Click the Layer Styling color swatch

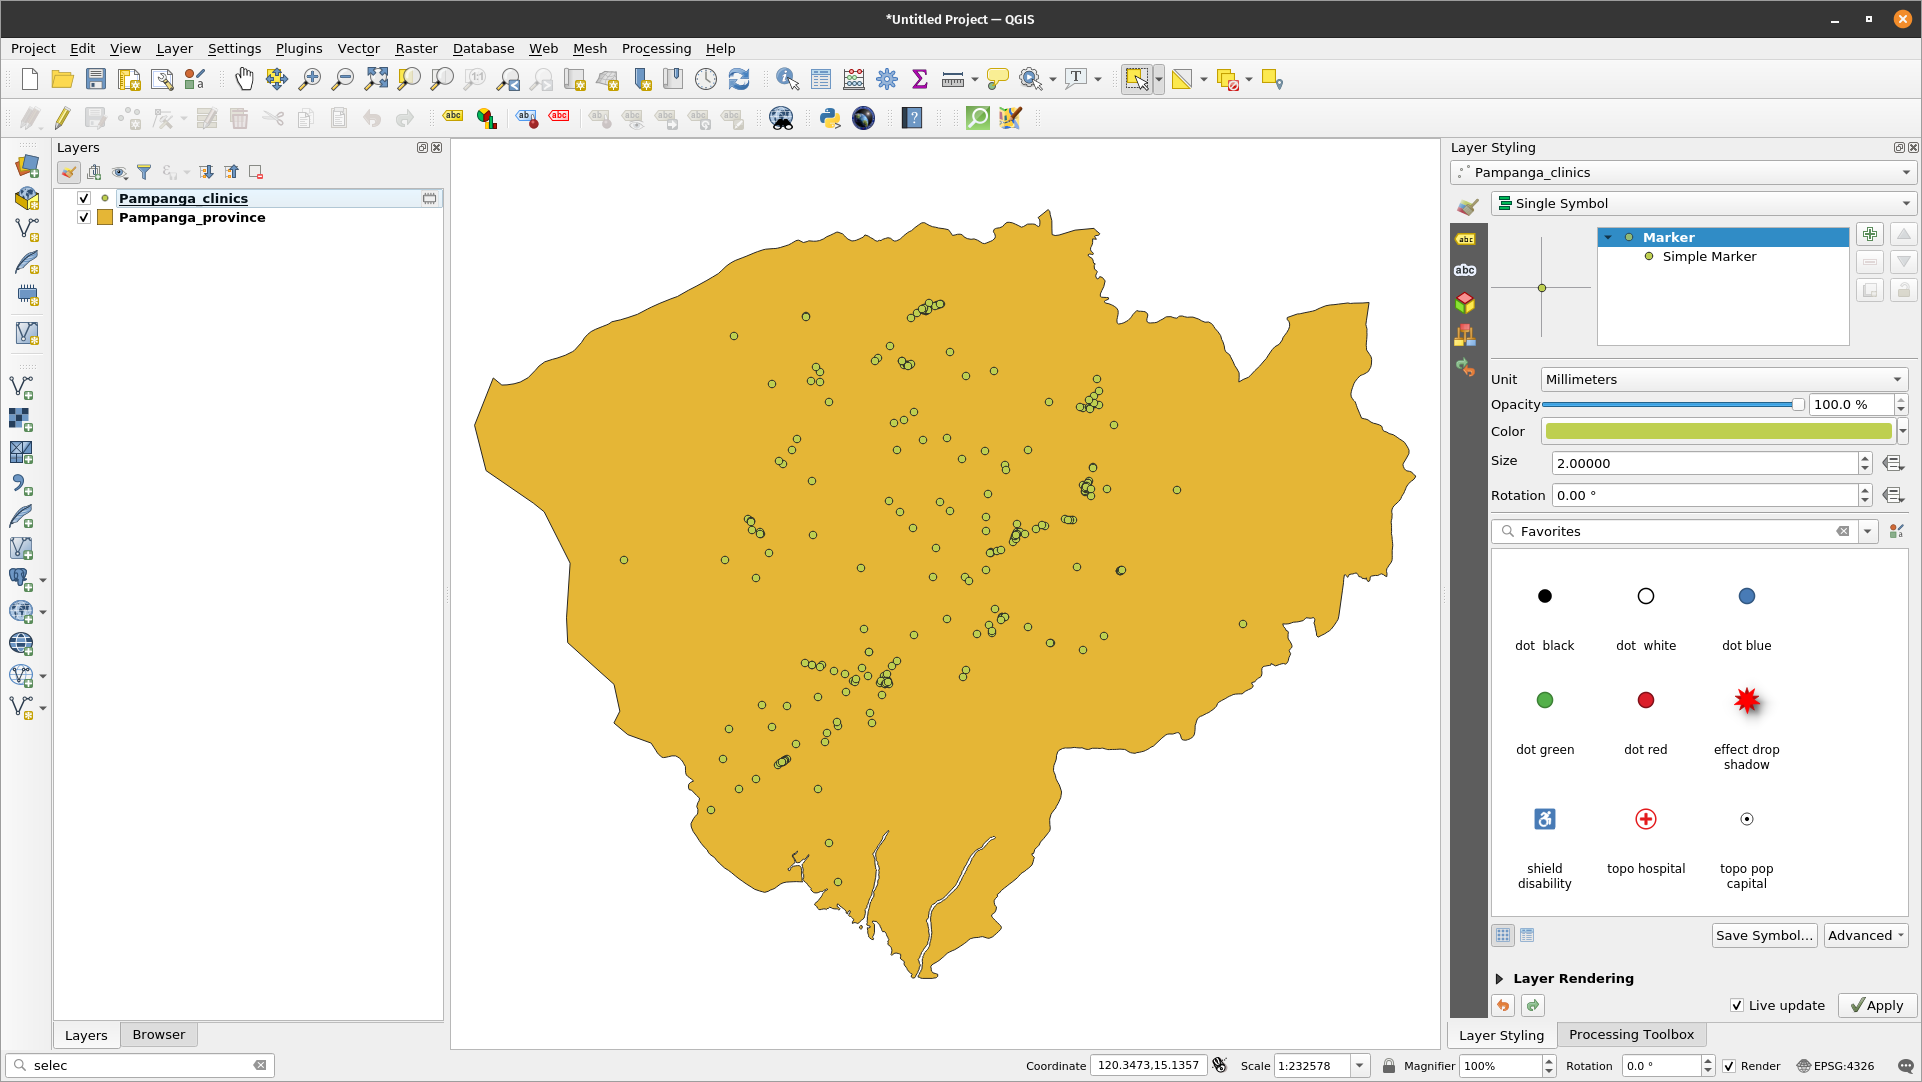(x=1717, y=430)
